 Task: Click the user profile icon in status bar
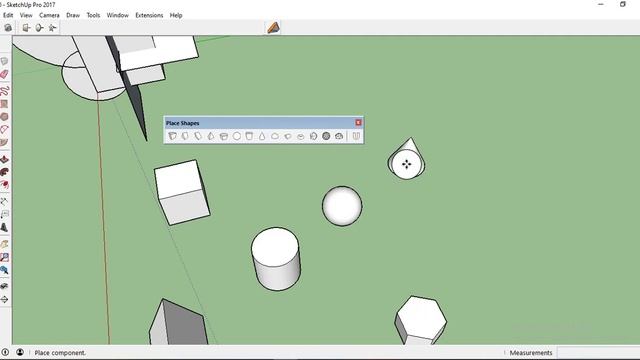point(20,352)
